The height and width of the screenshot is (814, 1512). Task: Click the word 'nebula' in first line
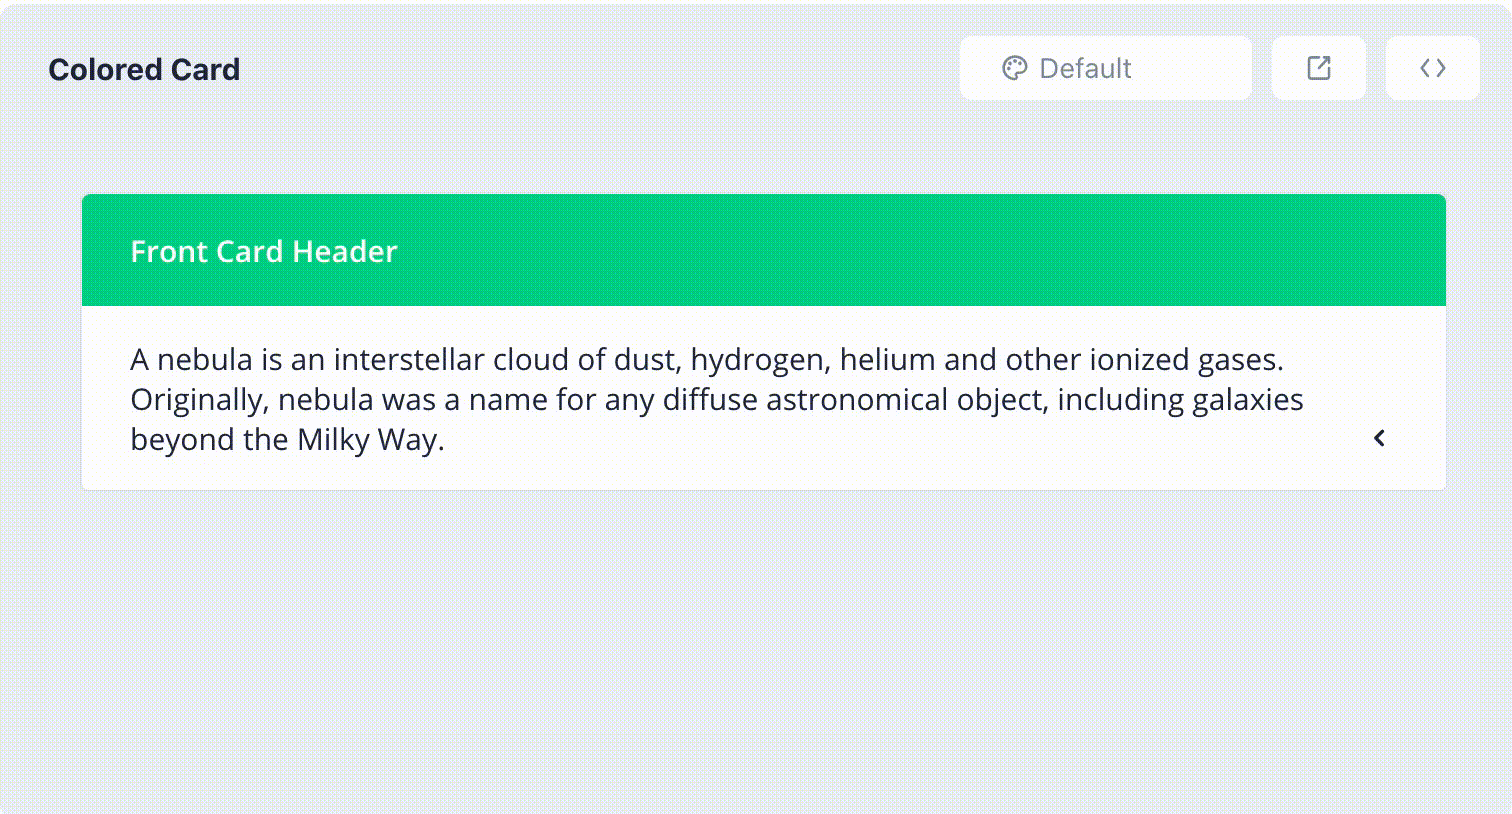click(205, 359)
